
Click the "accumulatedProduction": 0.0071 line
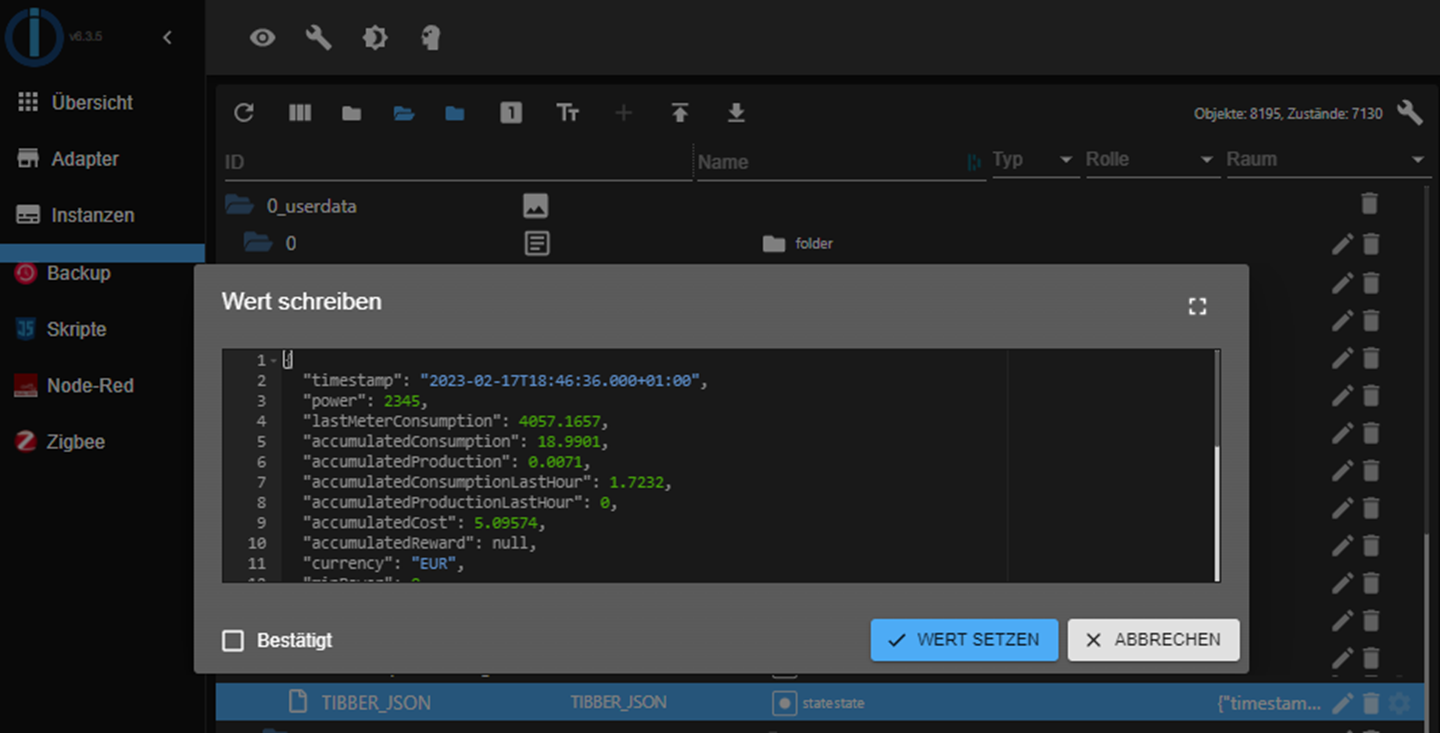click(447, 462)
